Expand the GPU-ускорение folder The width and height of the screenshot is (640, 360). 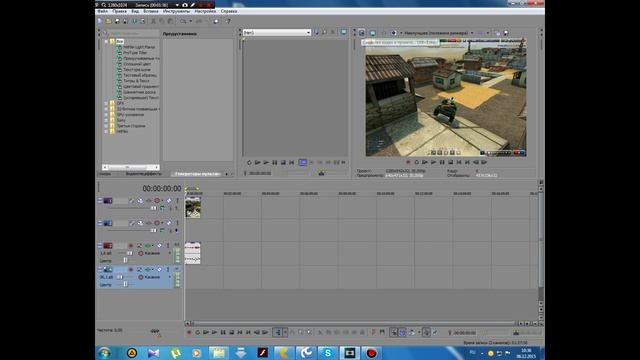click(x=106, y=115)
